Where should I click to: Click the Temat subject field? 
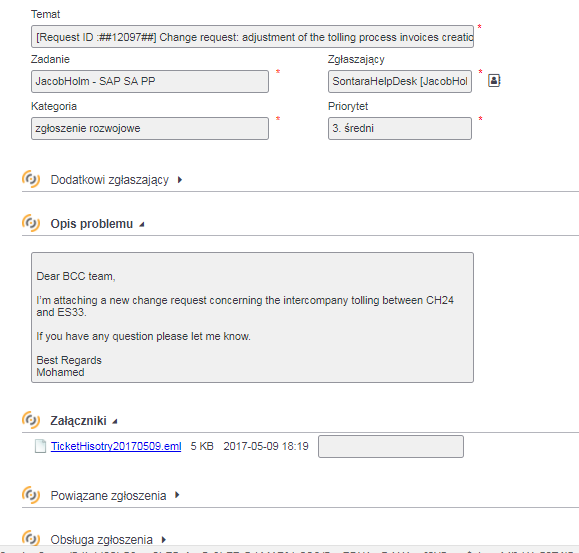tap(252, 37)
